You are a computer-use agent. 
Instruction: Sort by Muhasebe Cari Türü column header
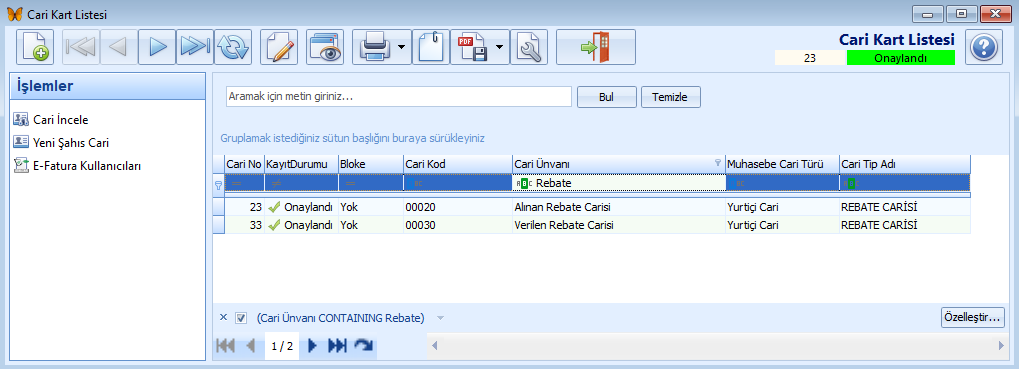[x=782, y=164]
